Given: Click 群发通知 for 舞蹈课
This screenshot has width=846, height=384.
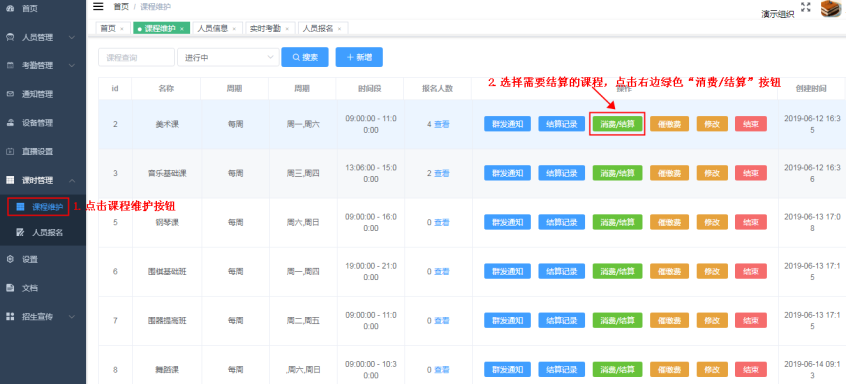Looking at the screenshot, I should point(508,369).
